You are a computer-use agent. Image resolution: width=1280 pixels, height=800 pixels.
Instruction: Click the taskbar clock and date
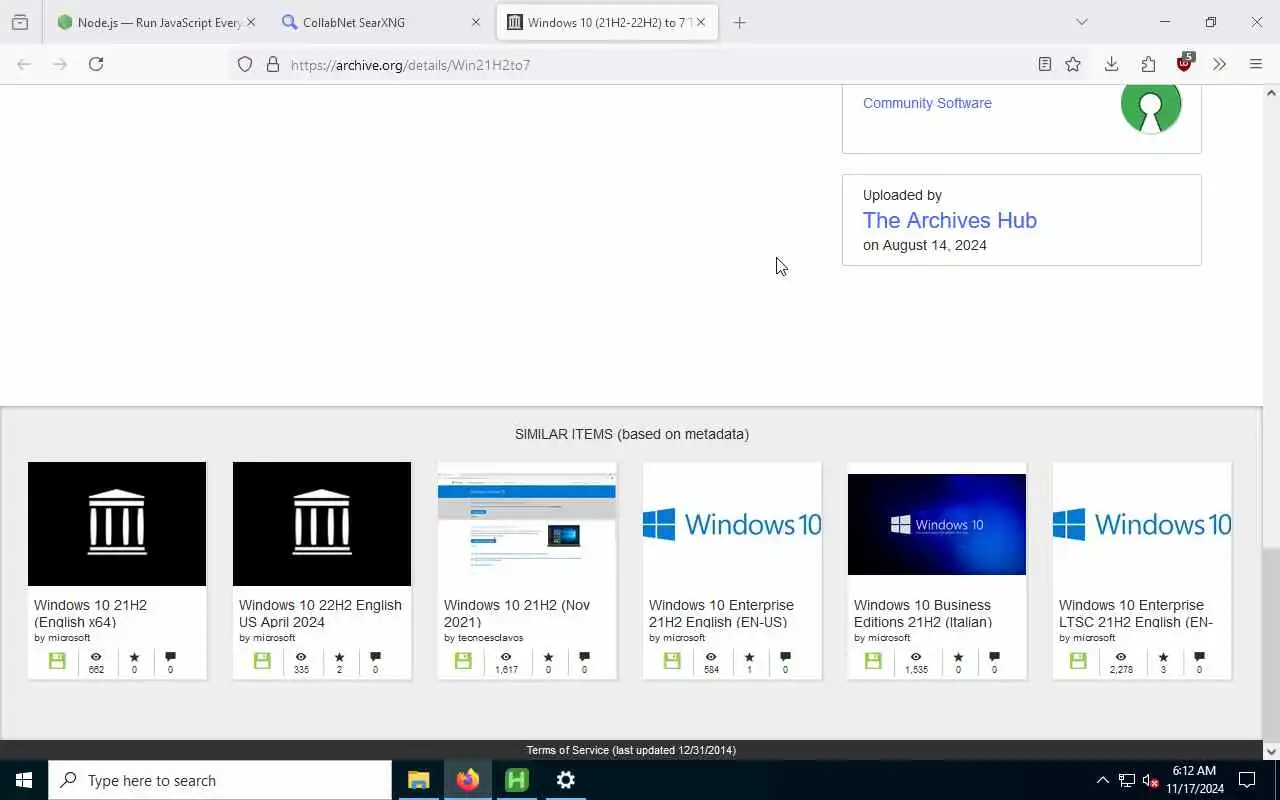point(1194,780)
